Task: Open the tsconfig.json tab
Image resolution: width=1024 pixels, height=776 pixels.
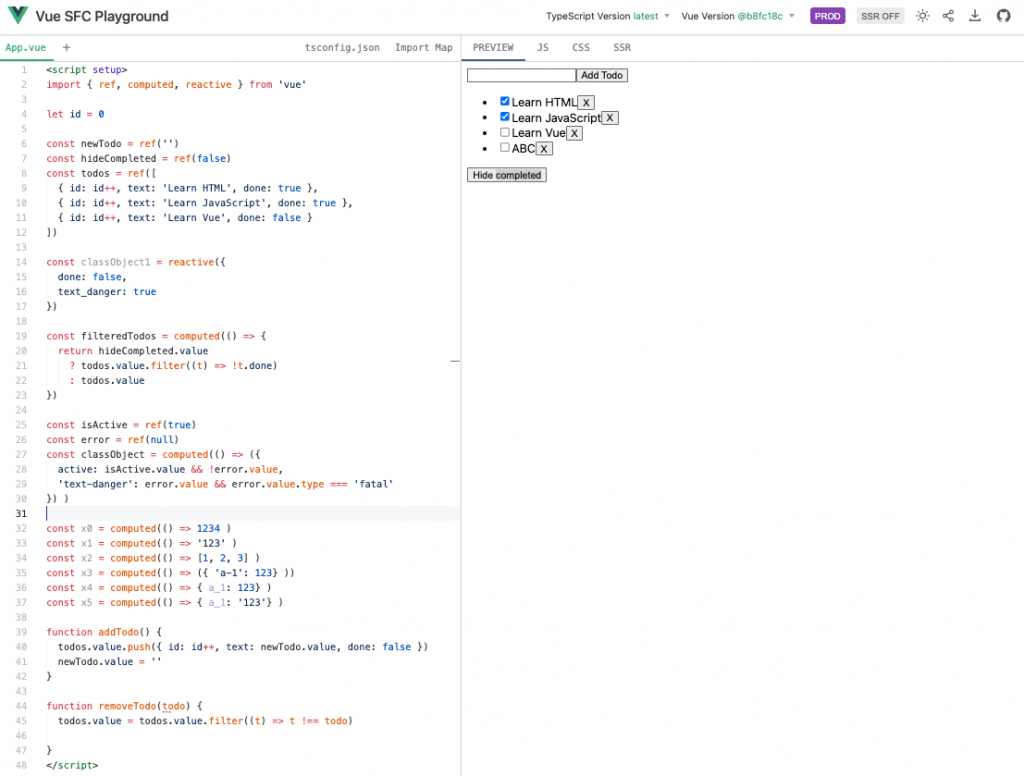Action: pyautogui.click(x=342, y=48)
